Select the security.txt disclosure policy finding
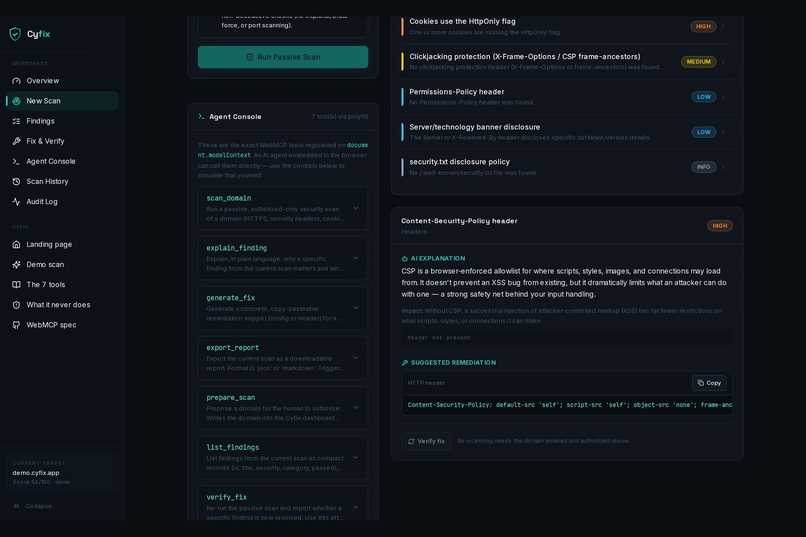Image resolution: width=806 pixels, height=537 pixels. pyautogui.click(x=566, y=167)
